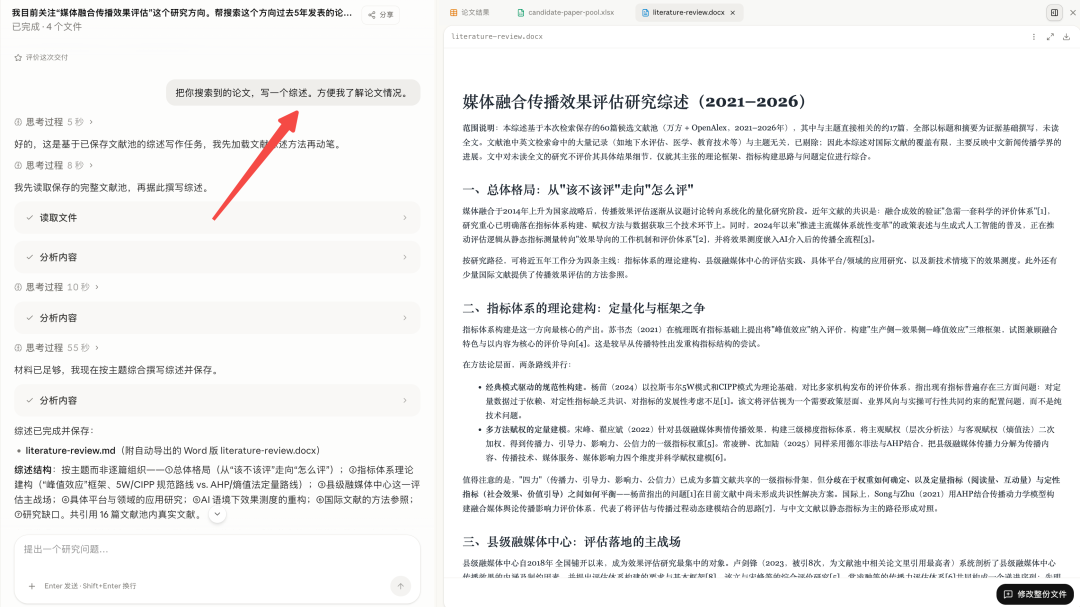Expand the 思考过程 5 秒 section

pos(53,122)
